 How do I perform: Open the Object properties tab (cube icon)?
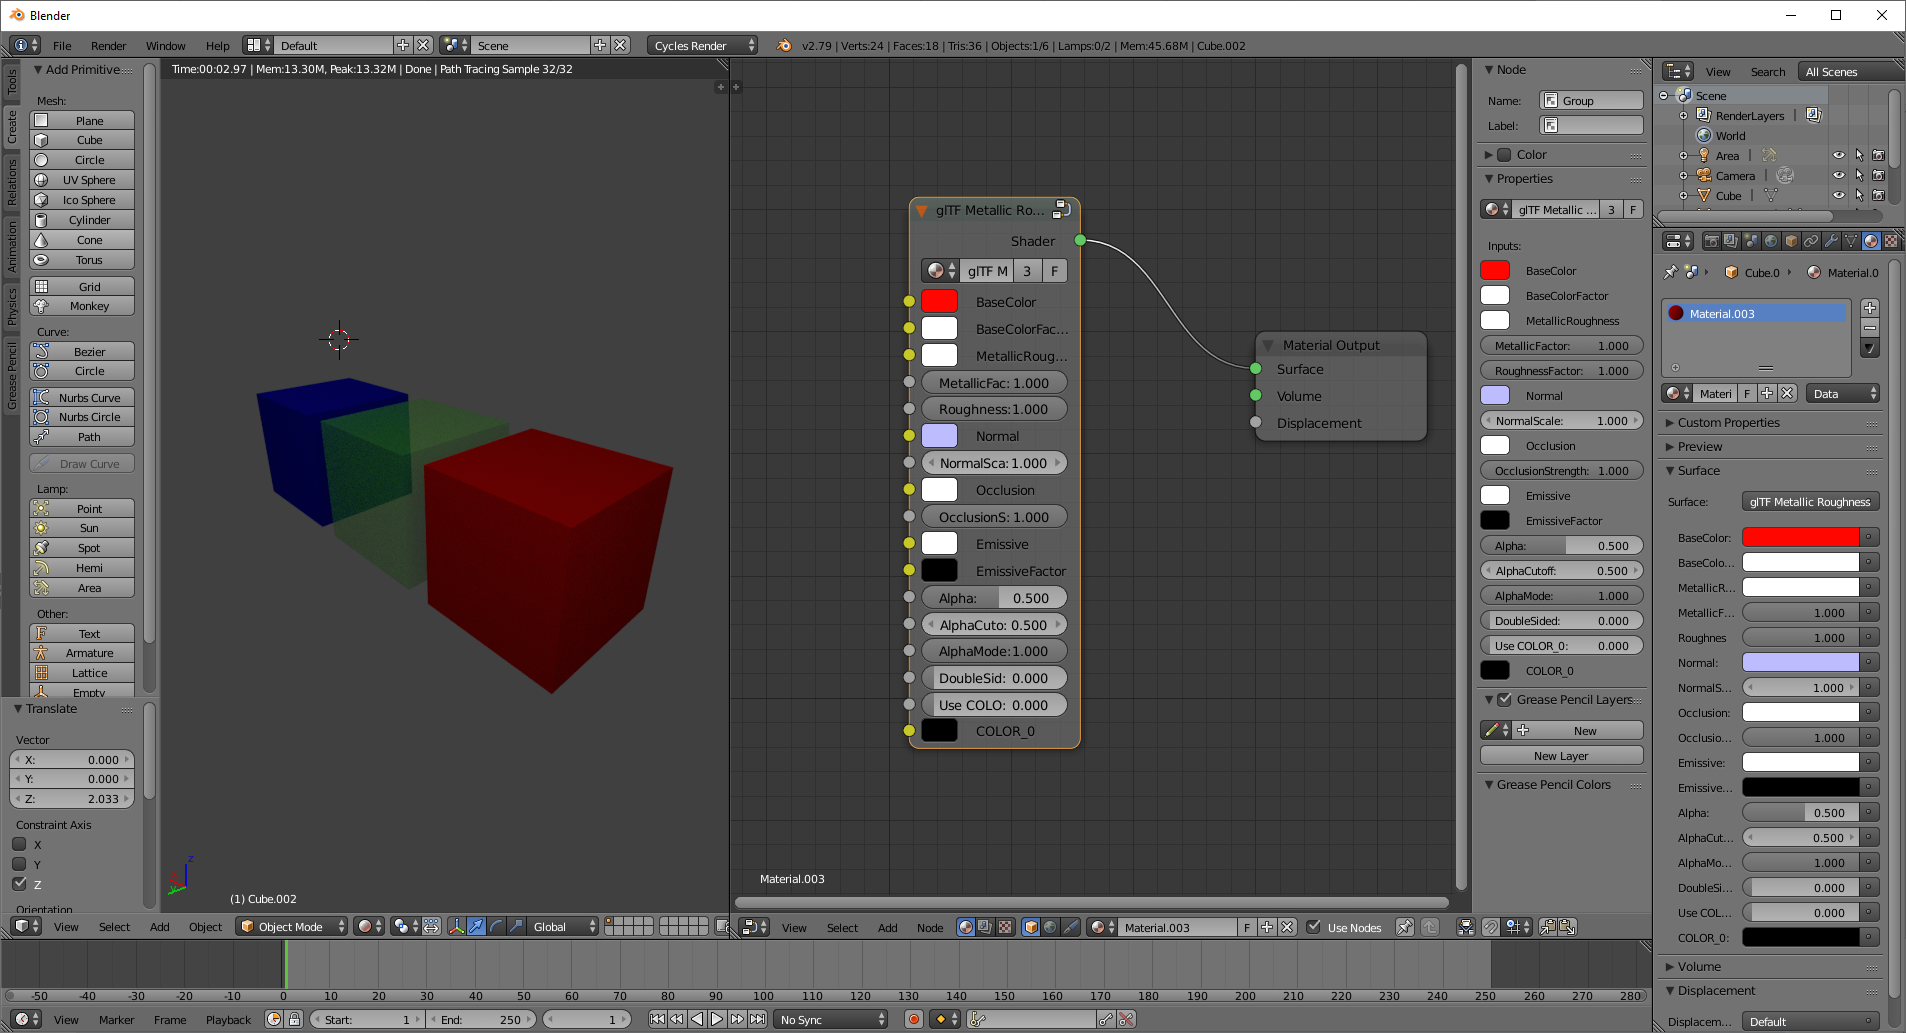click(1791, 241)
